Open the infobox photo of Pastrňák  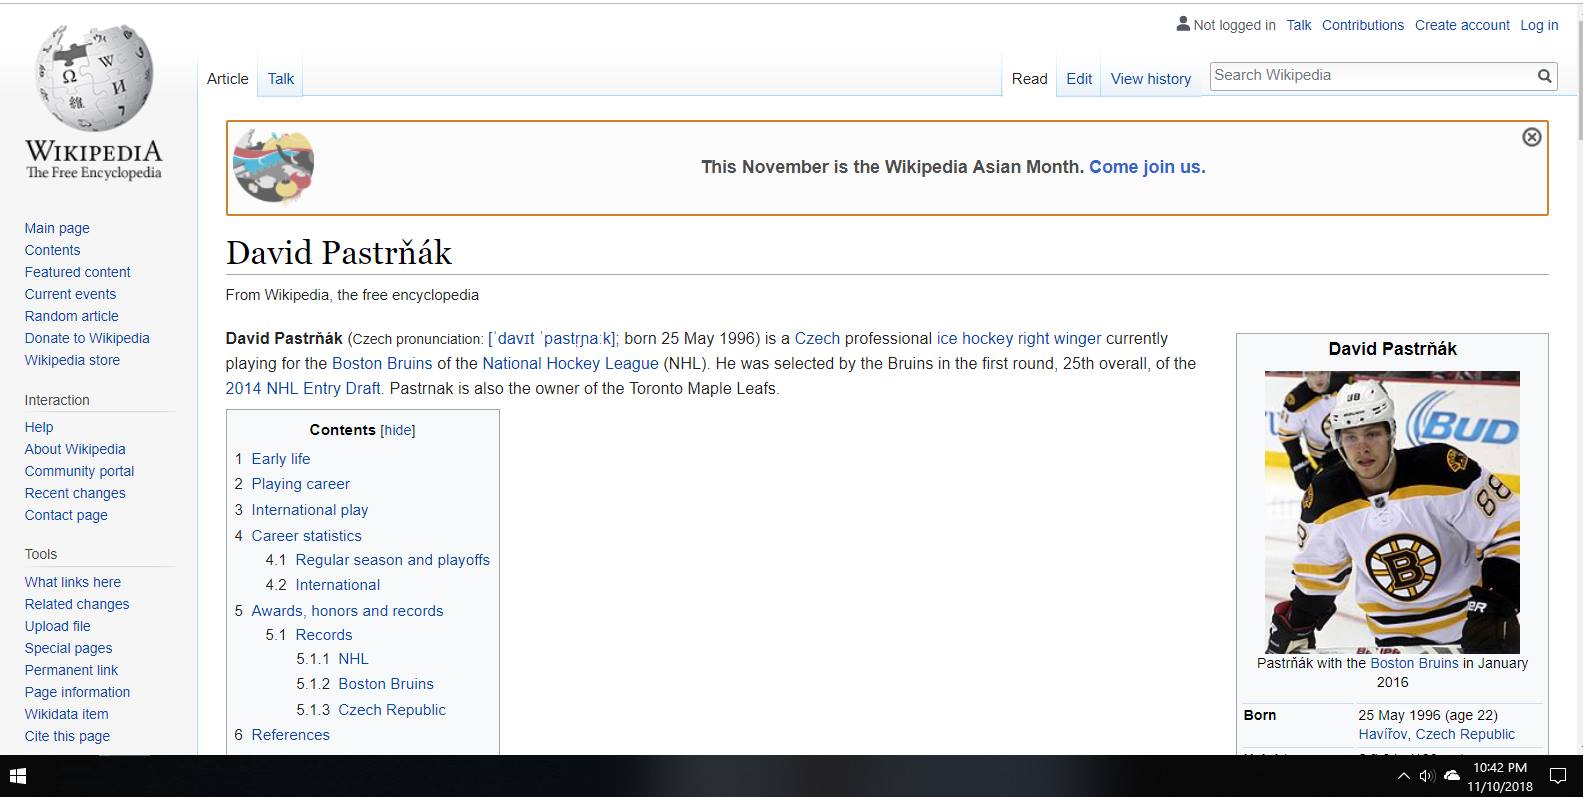[x=1392, y=512]
